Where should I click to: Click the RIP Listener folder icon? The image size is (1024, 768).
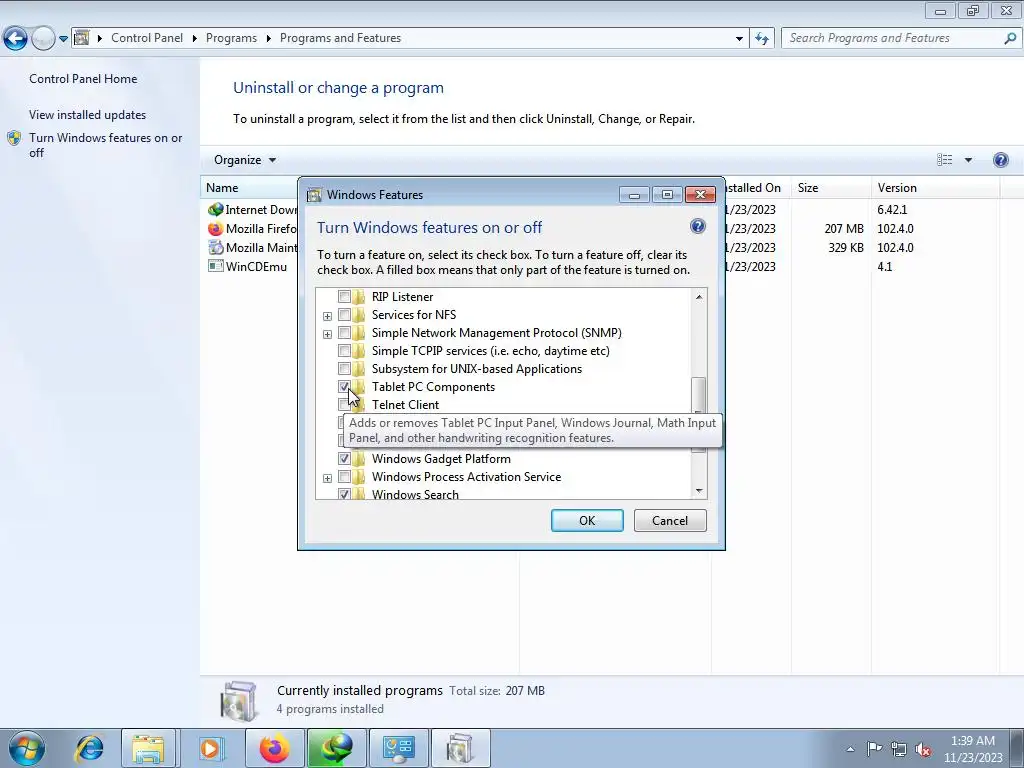(x=359, y=296)
